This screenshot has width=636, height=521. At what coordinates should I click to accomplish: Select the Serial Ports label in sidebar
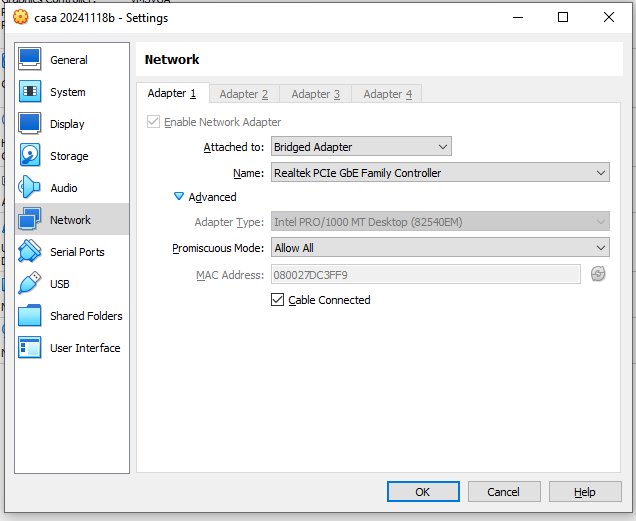click(x=77, y=252)
